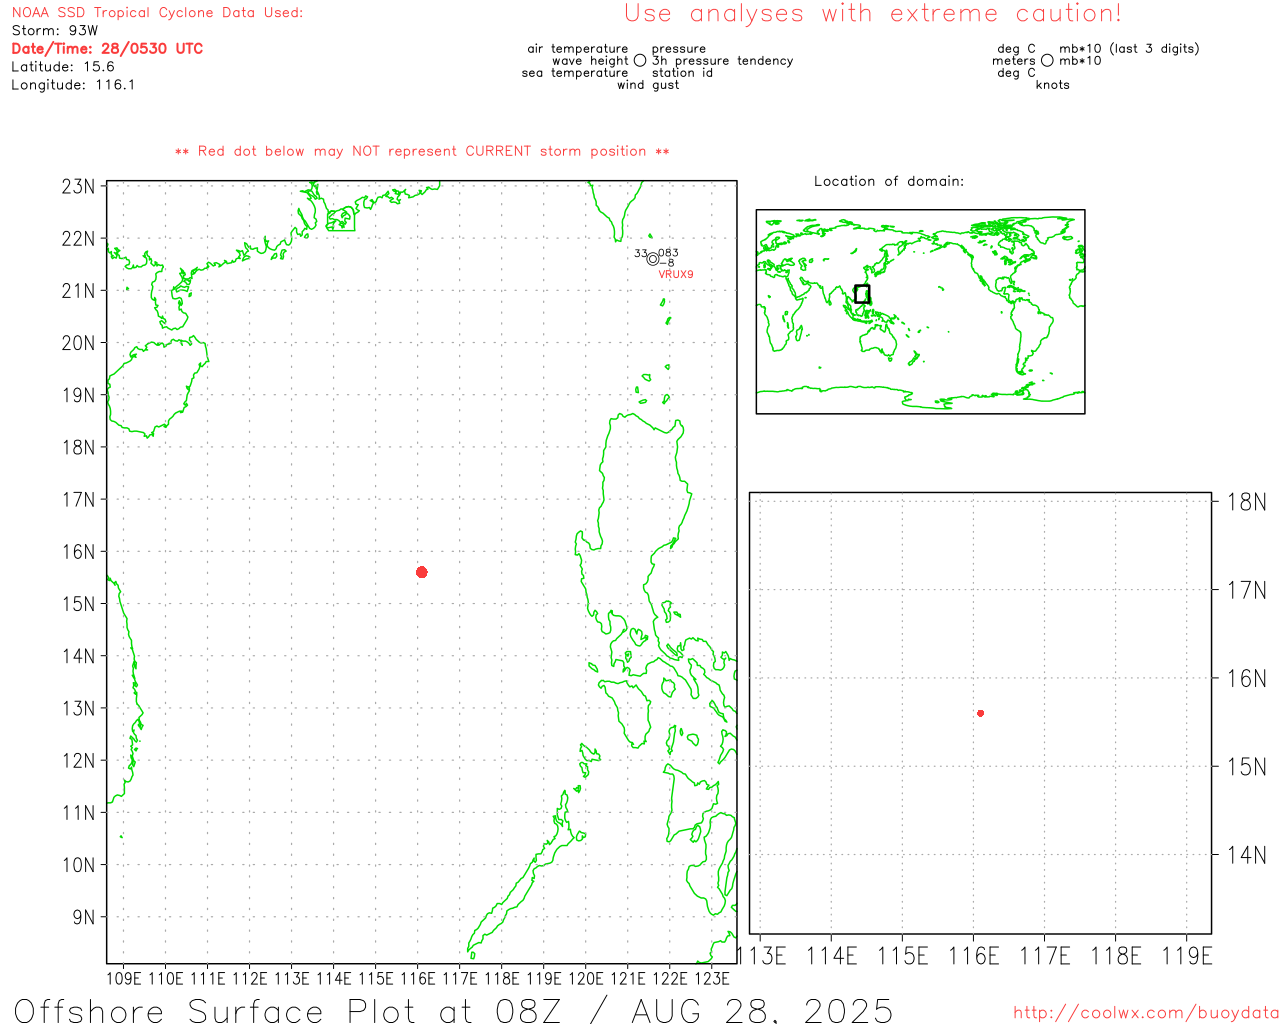Click the 'Date/Time: 28/0530 UTC' text
Image resolution: width=1280 pixels, height=1024 pixels.
pos(107,49)
